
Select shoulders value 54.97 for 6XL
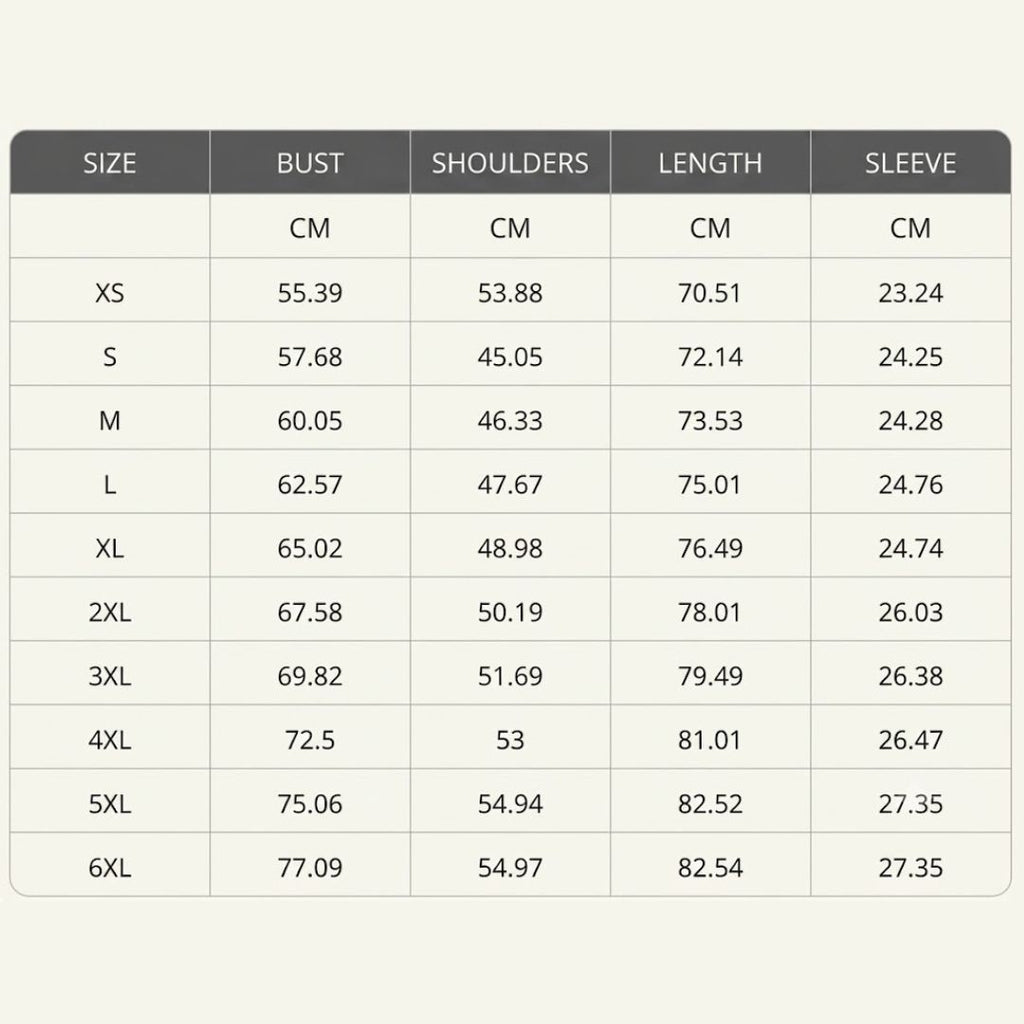(510, 867)
